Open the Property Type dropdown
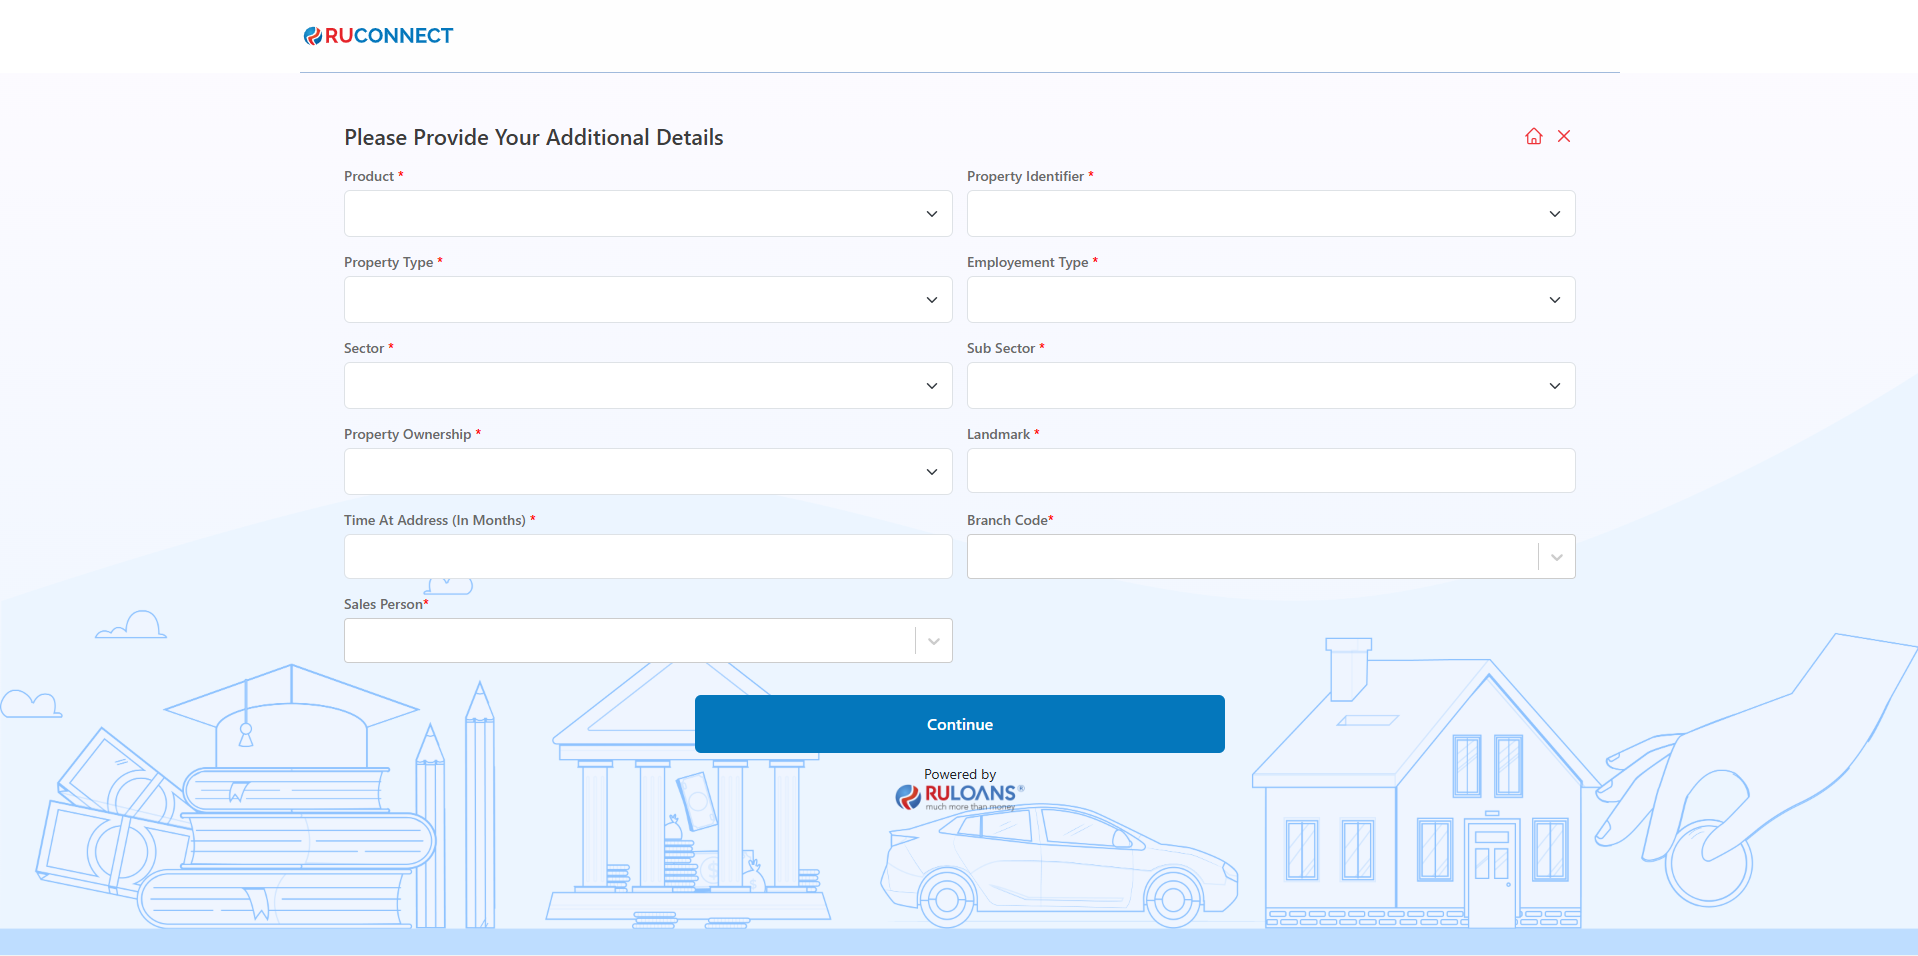 [647, 300]
